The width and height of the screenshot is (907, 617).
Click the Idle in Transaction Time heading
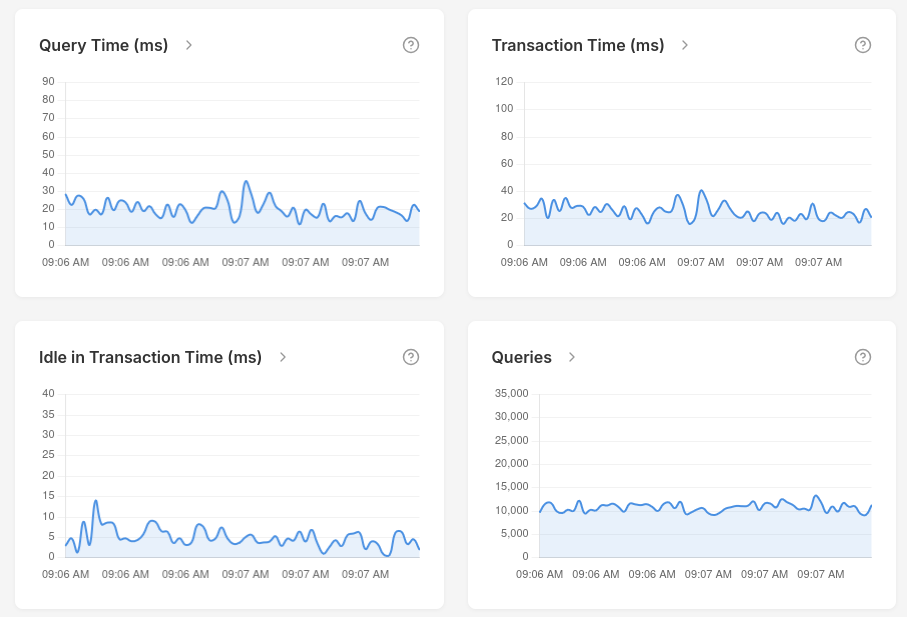pyautogui.click(x=150, y=357)
